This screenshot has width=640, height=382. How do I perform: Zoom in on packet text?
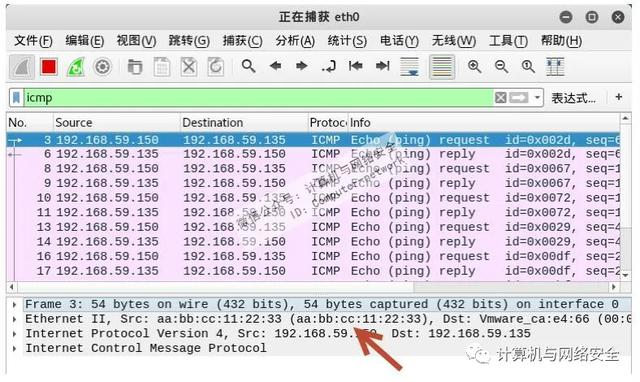tap(474, 66)
